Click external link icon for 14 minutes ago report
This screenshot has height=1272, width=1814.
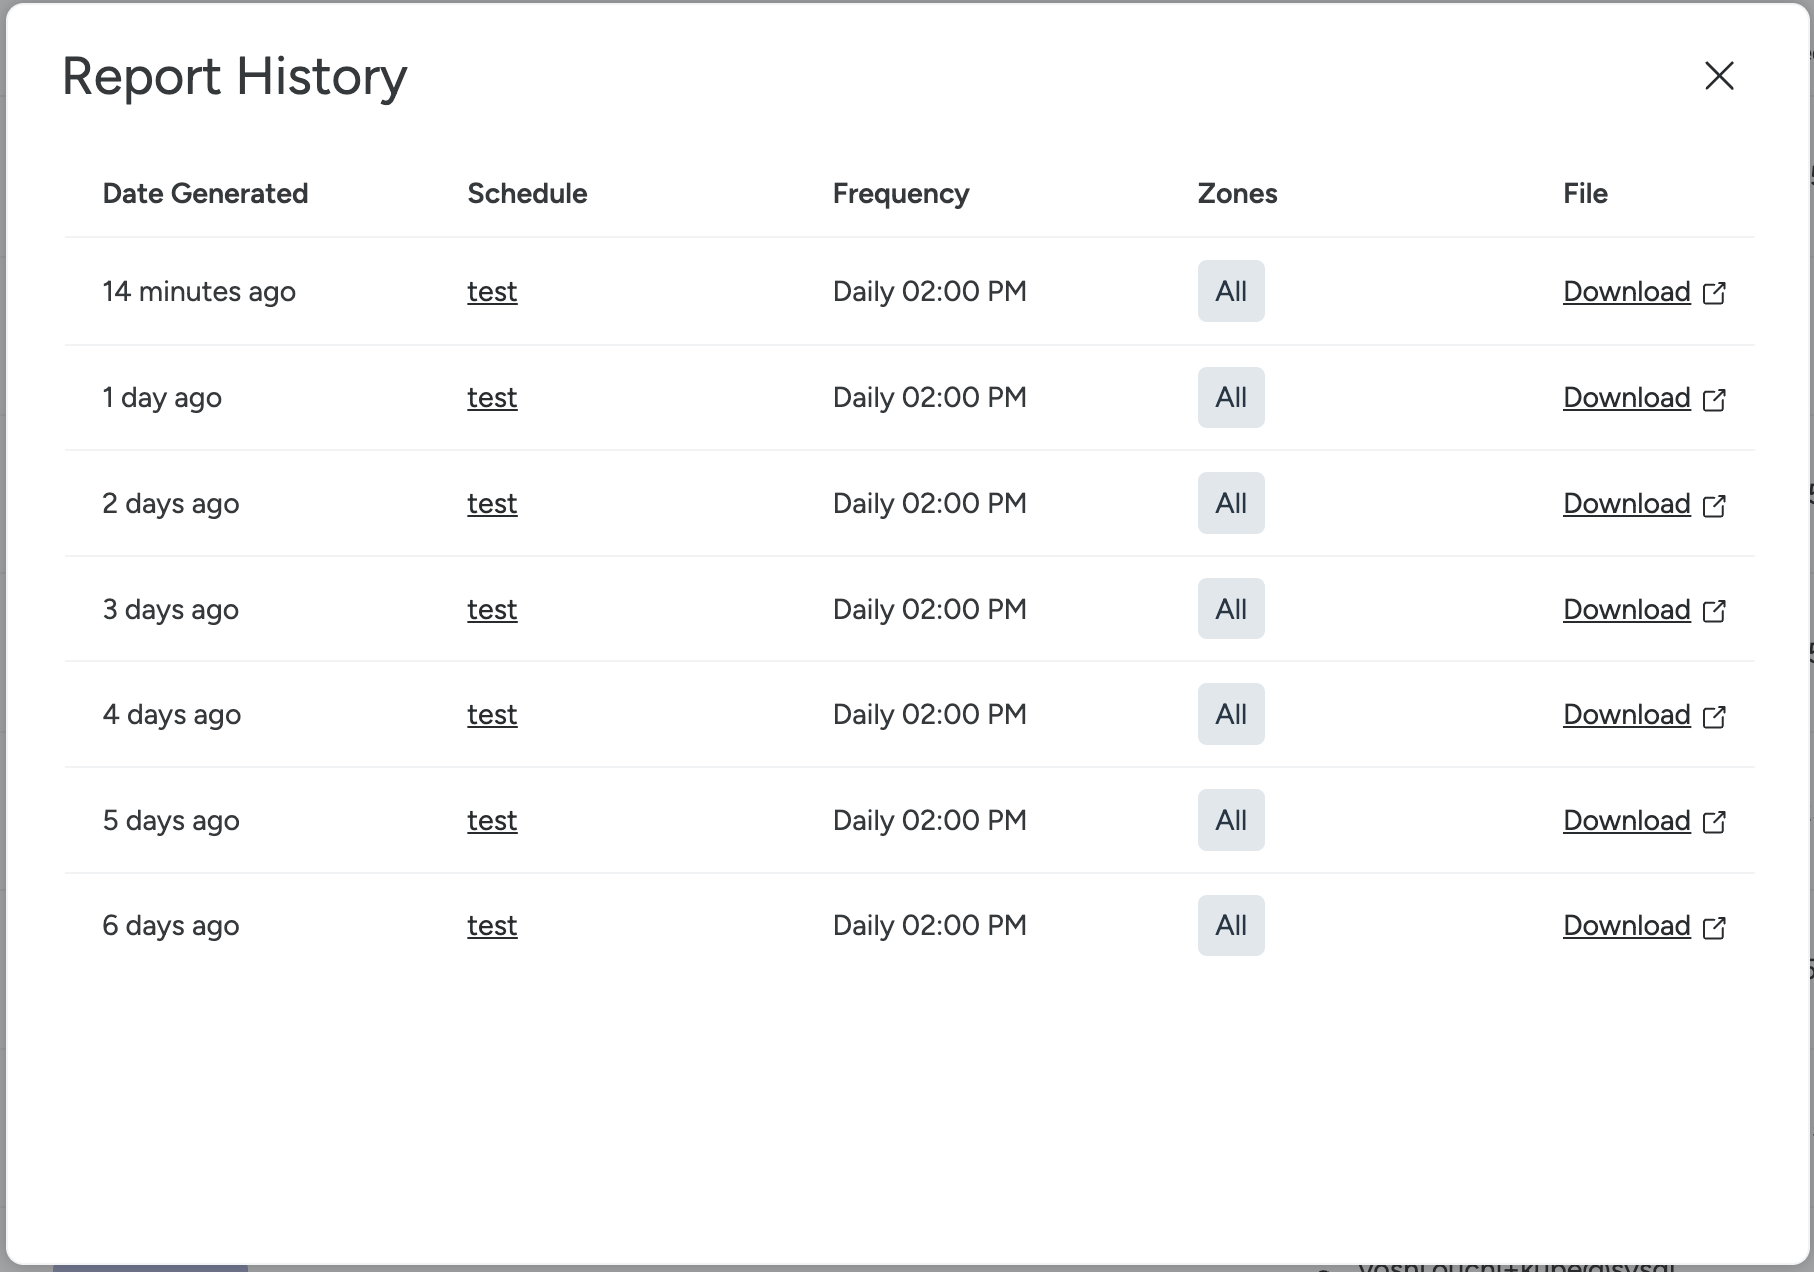click(x=1714, y=293)
